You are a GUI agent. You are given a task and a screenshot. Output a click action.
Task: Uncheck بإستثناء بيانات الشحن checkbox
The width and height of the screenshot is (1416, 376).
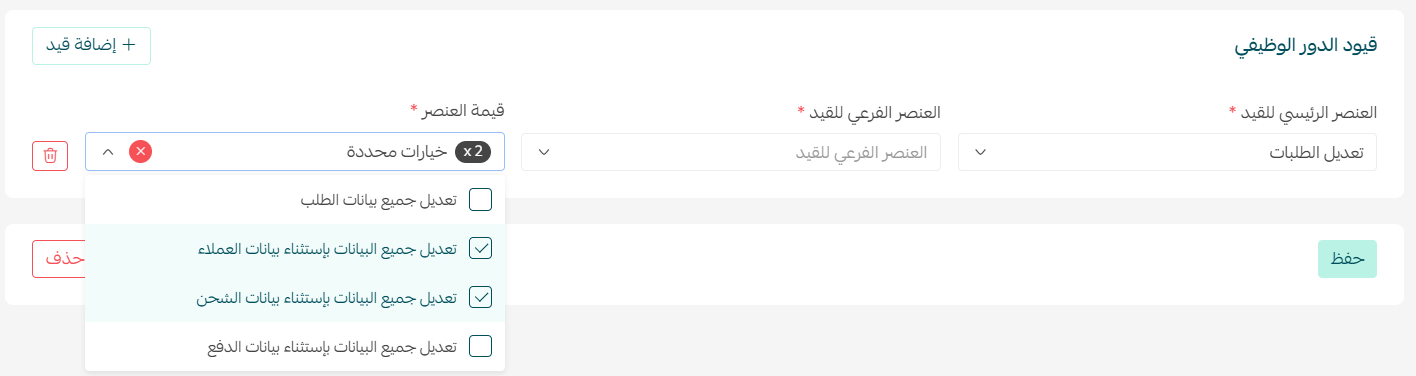[x=481, y=297]
